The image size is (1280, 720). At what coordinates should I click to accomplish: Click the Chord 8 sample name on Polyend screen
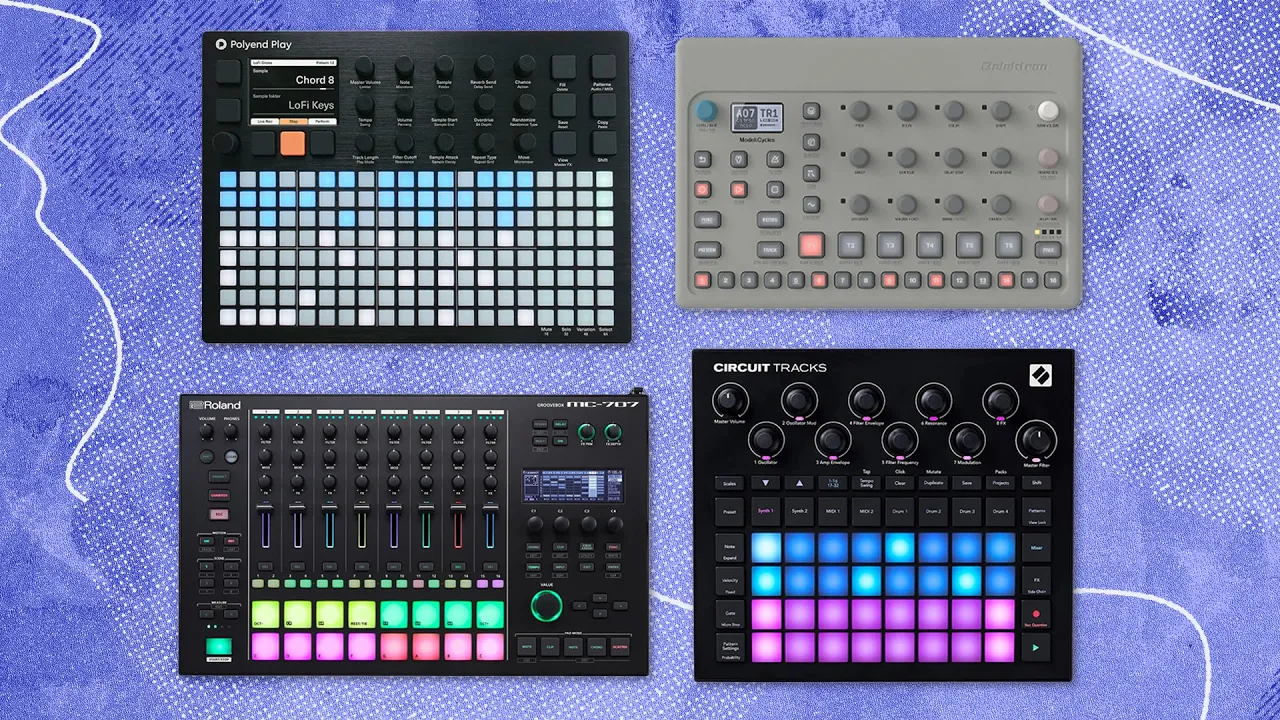(x=315, y=80)
